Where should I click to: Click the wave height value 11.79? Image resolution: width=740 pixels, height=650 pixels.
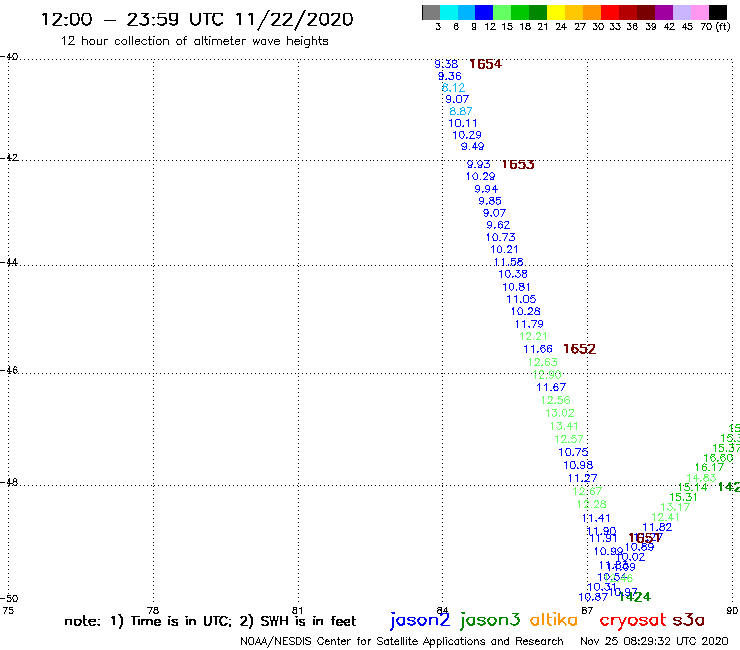tap(530, 324)
